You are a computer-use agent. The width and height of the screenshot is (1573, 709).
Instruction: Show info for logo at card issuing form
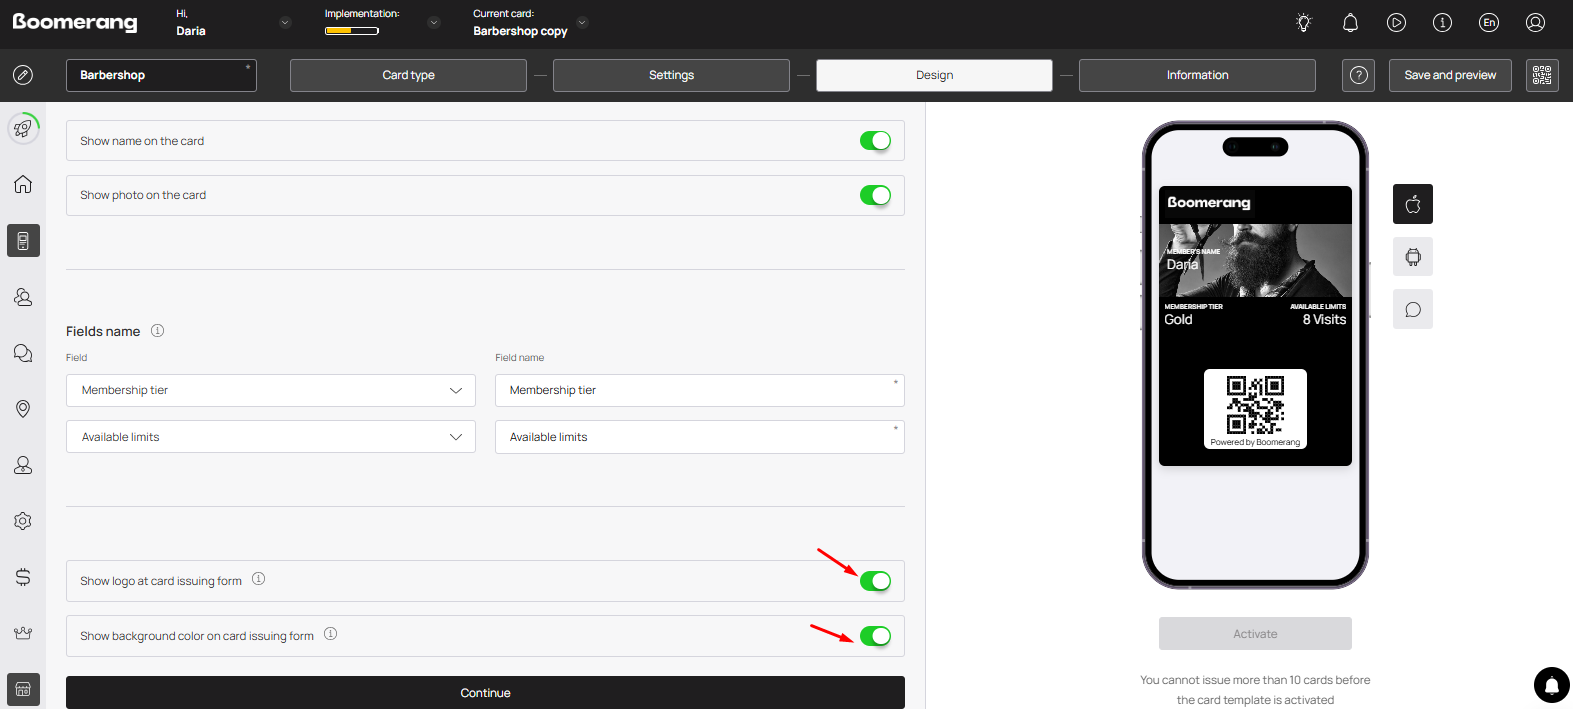(258, 579)
